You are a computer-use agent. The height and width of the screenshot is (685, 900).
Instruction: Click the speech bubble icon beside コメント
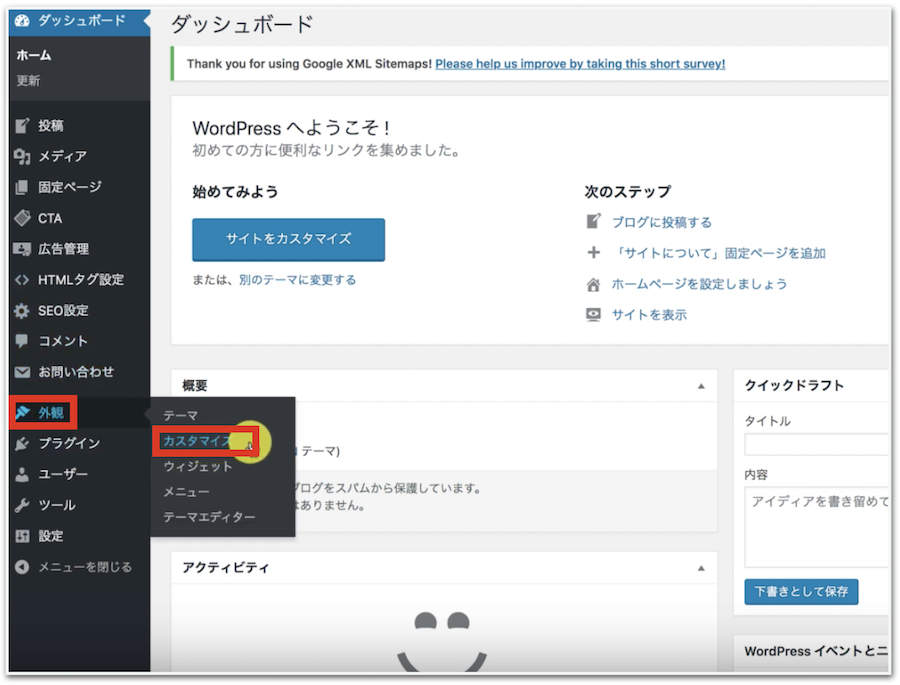(22, 341)
